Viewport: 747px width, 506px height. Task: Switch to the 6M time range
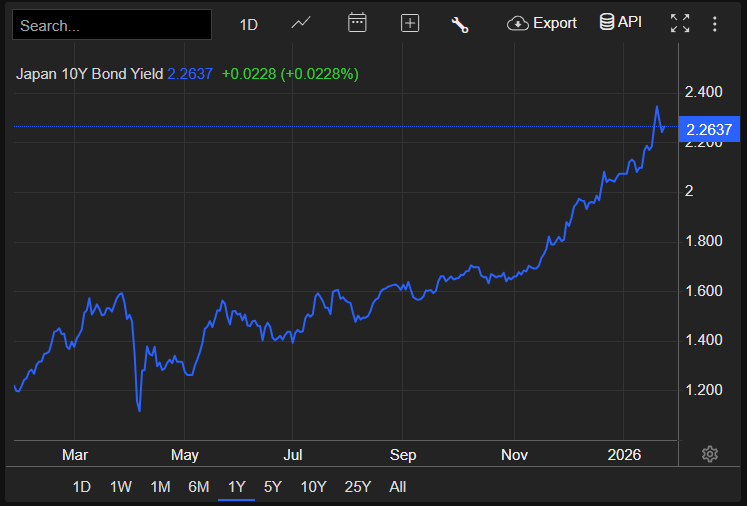(x=198, y=487)
